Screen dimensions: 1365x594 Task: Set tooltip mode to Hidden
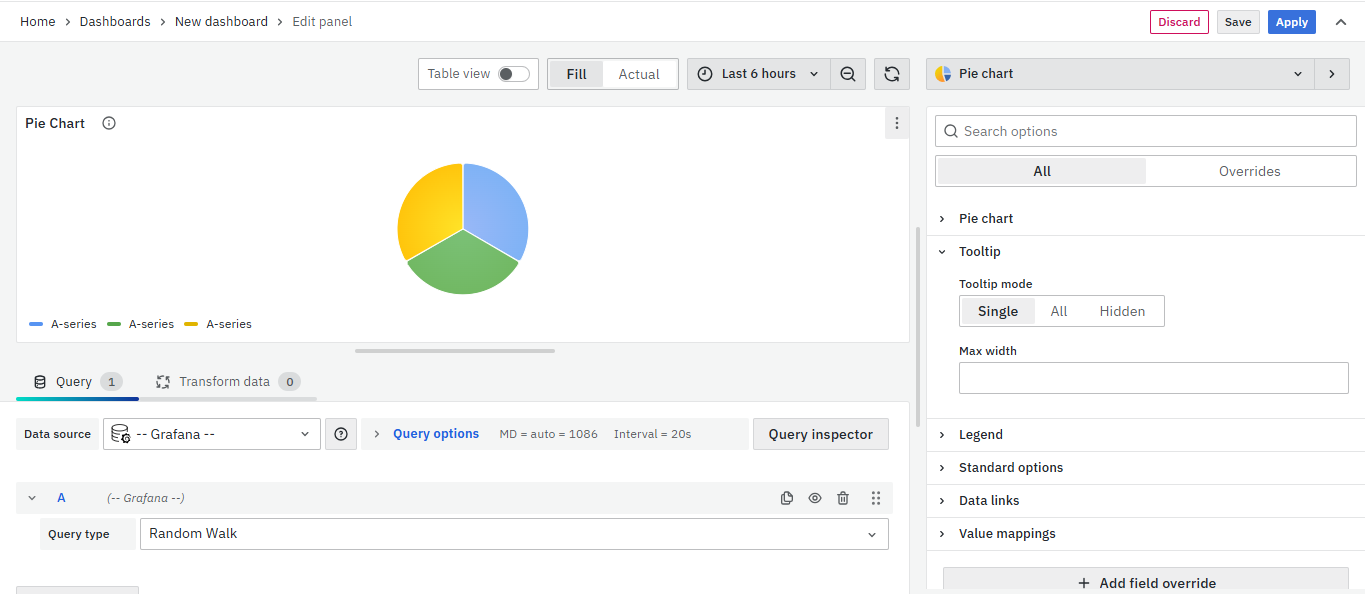coord(1122,311)
